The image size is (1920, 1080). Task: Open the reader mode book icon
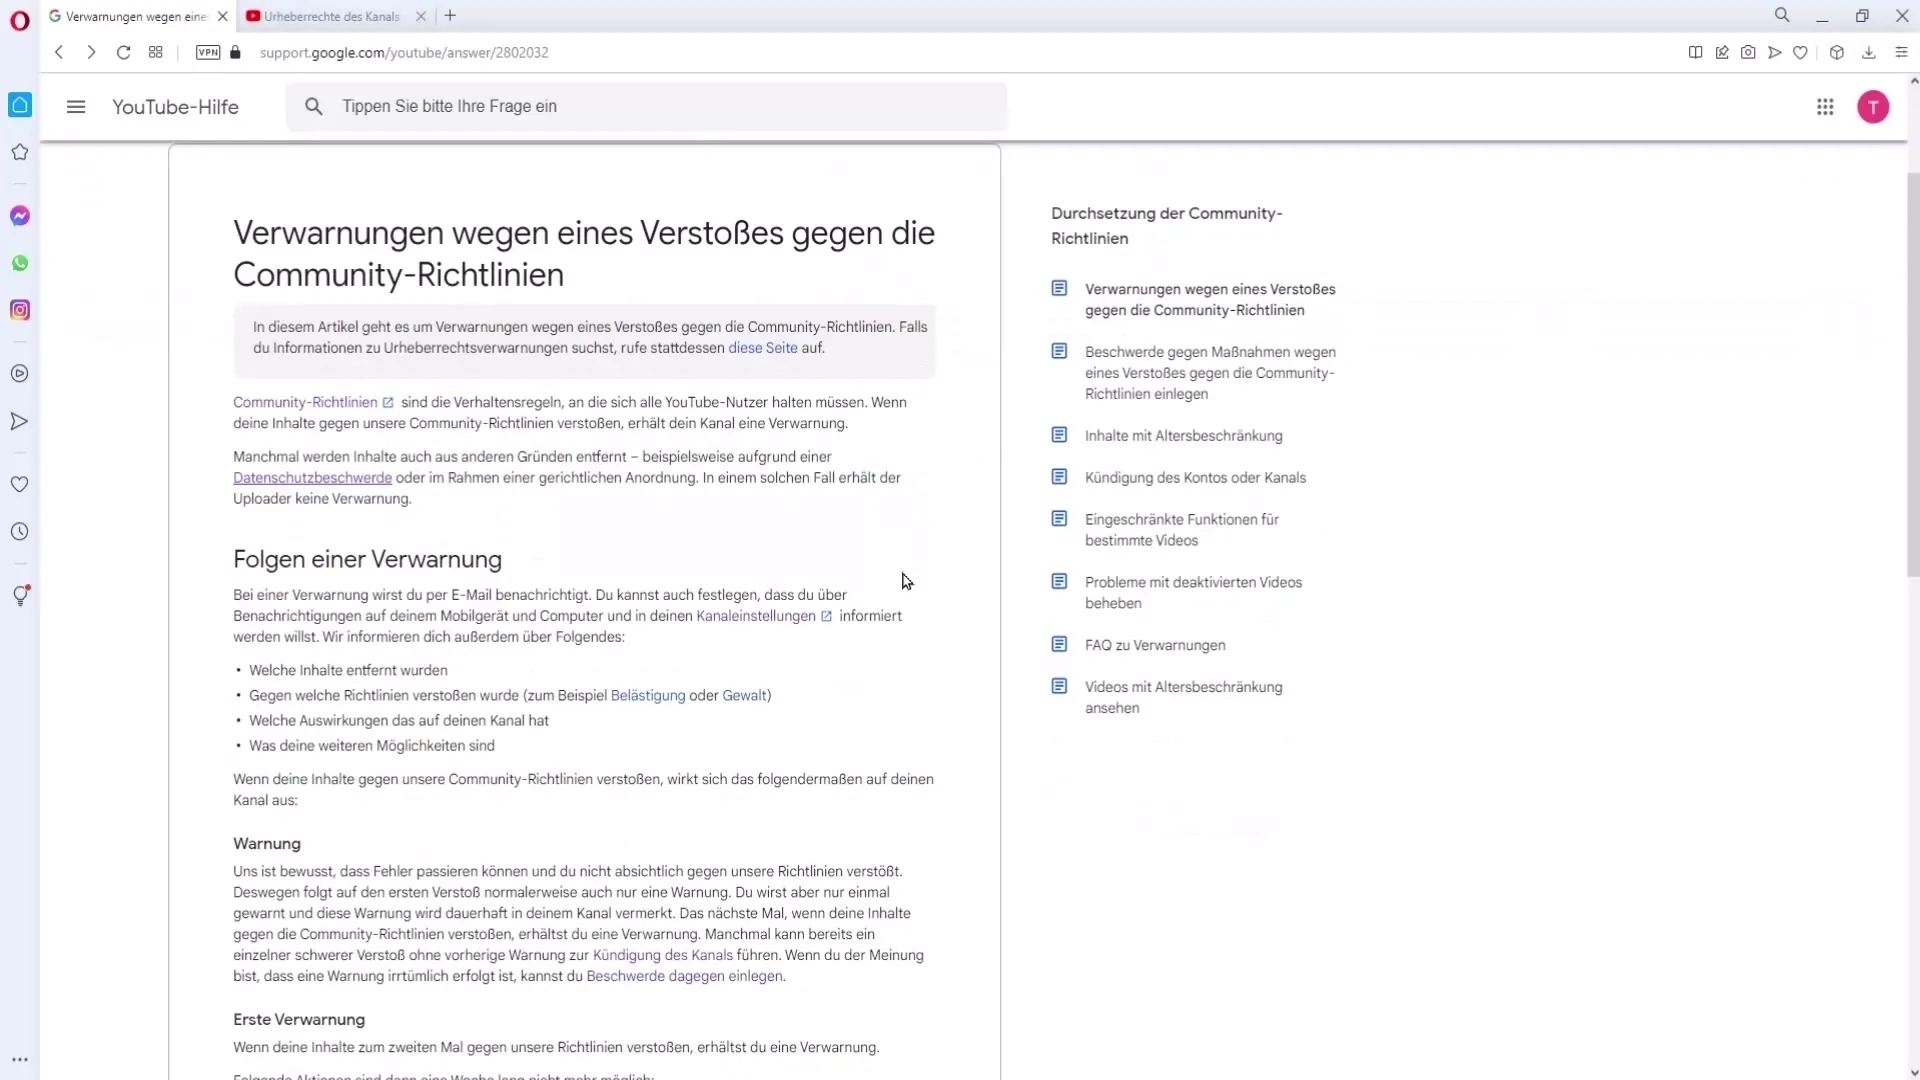pyautogui.click(x=1696, y=53)
